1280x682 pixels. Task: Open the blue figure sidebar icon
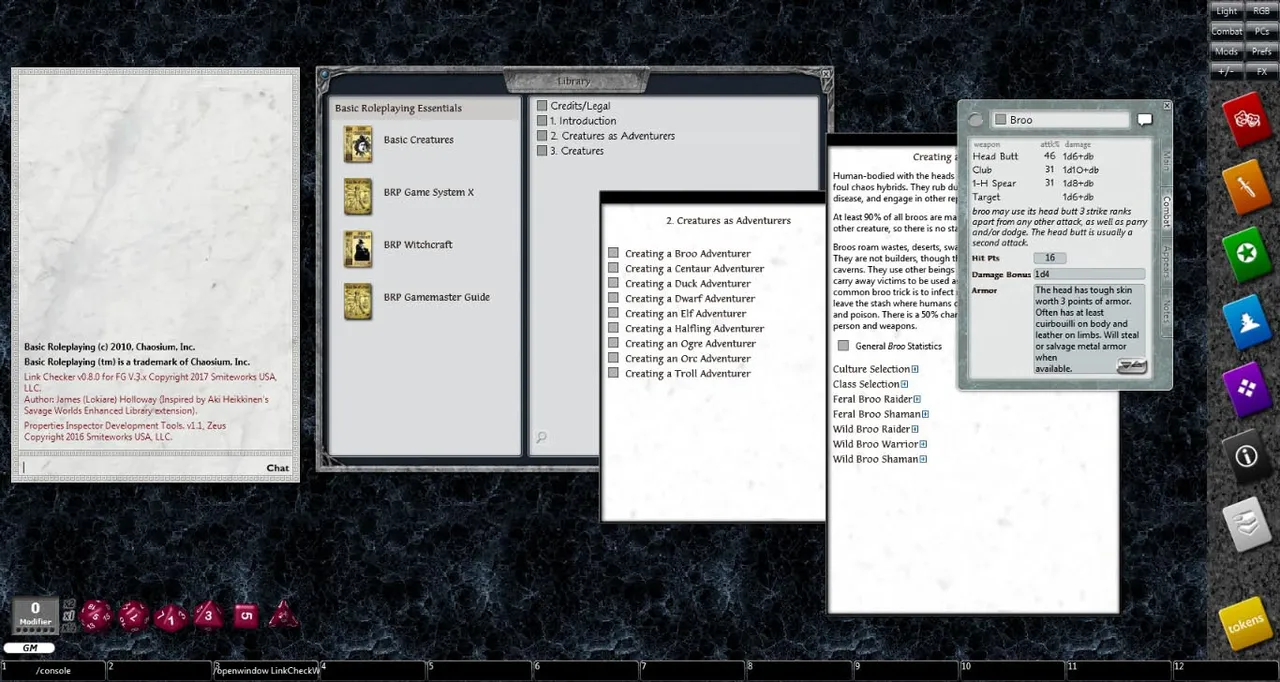pyautogui.click(x=1246, y=321)
